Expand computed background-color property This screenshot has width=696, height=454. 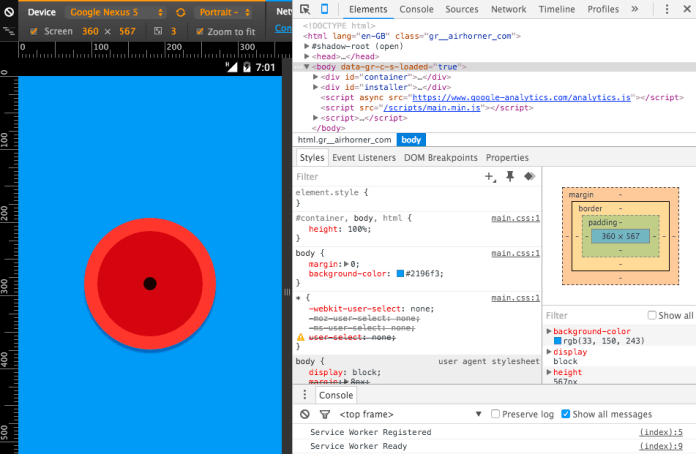click(x=549, y=331)
